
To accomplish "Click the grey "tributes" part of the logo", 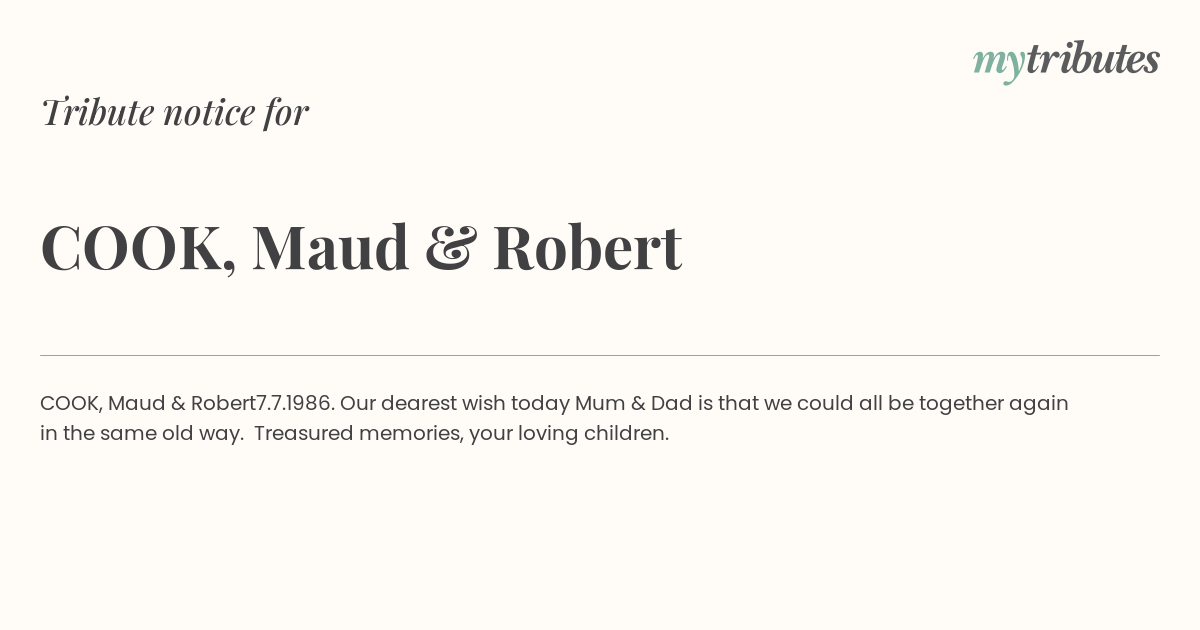I will point(1092,58).
